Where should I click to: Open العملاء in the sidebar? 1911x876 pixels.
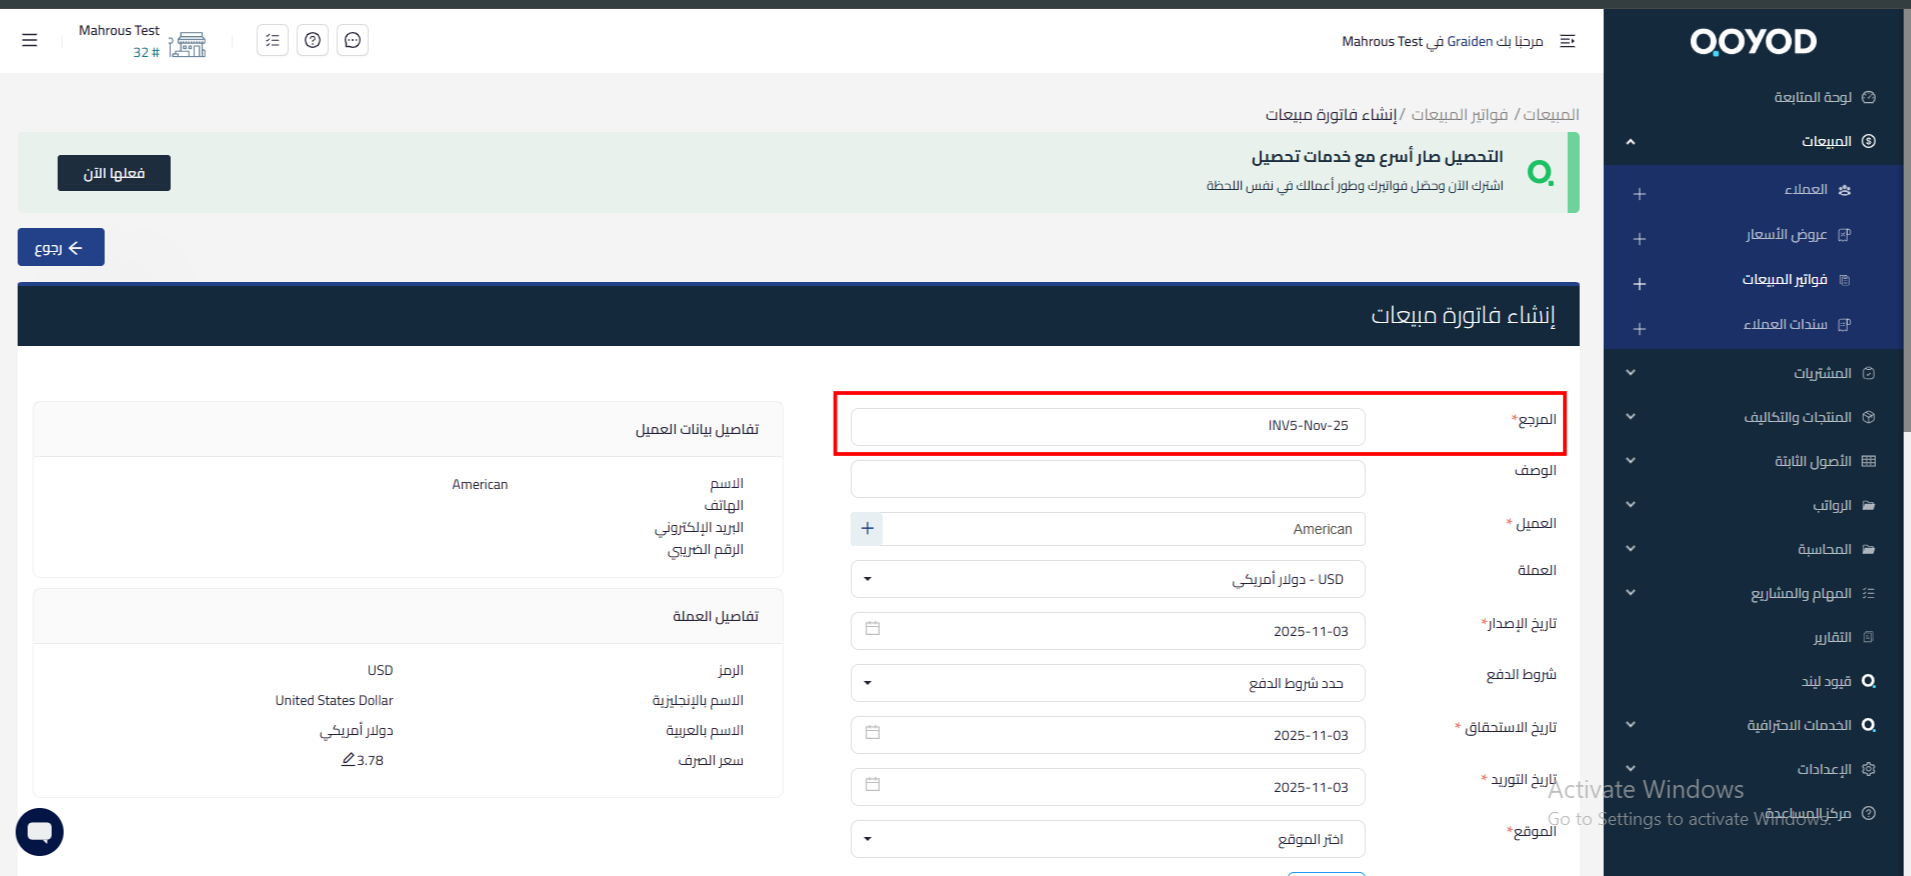(x=1806, y=189)
